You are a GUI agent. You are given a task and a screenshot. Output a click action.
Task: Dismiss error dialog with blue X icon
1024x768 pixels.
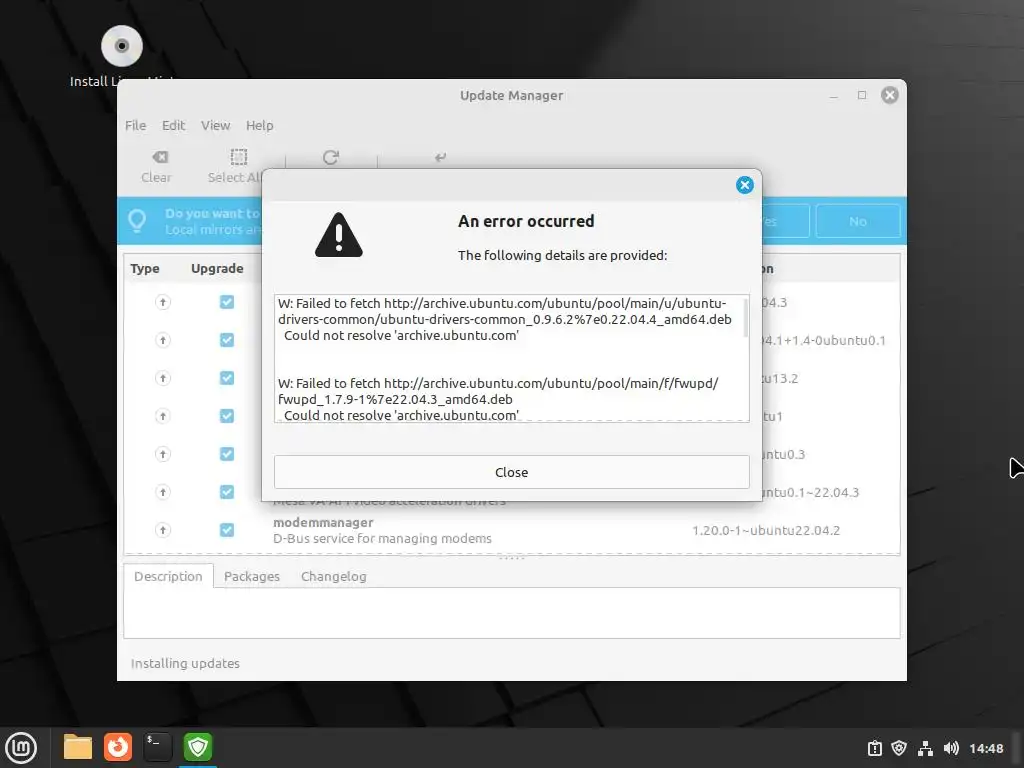click(x=744, y=185)
